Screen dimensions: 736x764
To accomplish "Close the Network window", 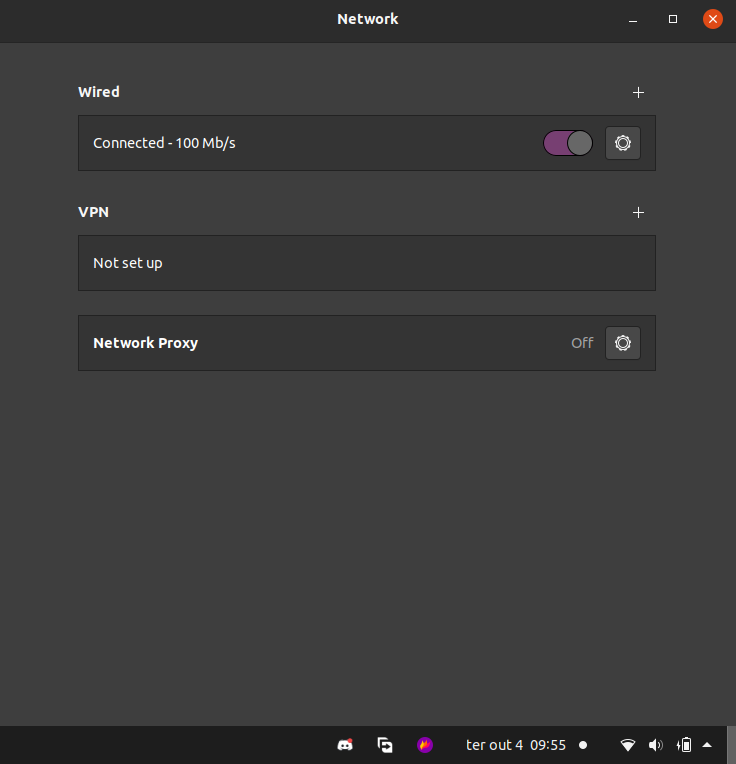I will [713, 19].
